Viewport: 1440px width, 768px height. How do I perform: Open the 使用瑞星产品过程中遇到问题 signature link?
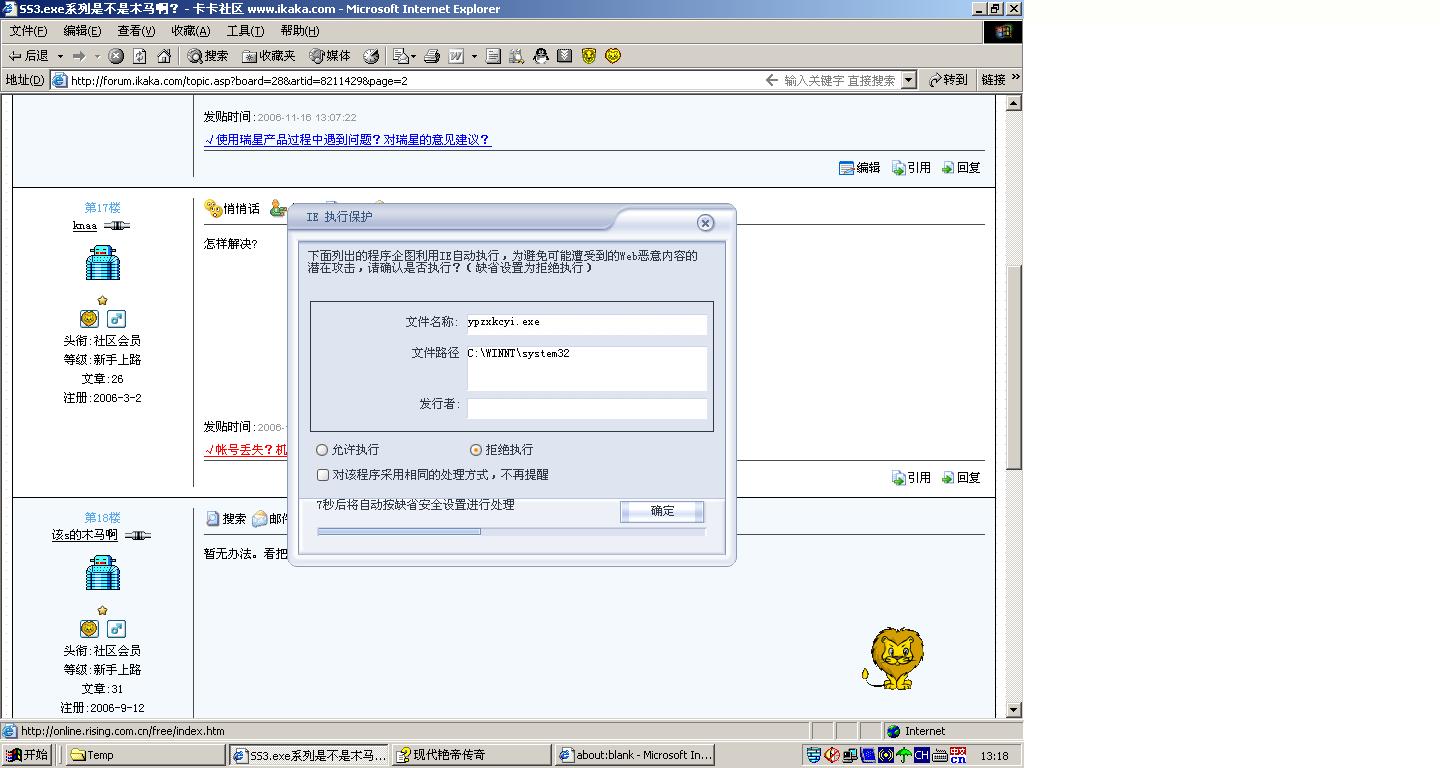pos(347,140)
